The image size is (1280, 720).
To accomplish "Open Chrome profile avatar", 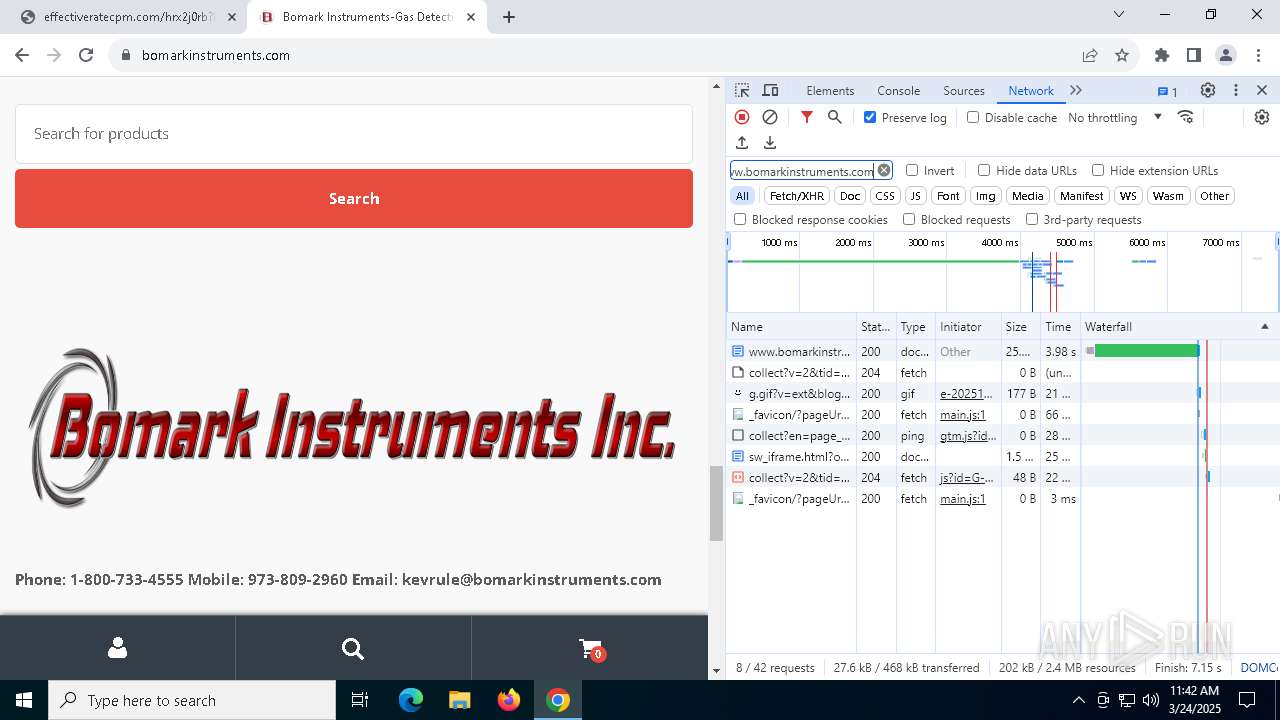I will tap(1226, 55).
